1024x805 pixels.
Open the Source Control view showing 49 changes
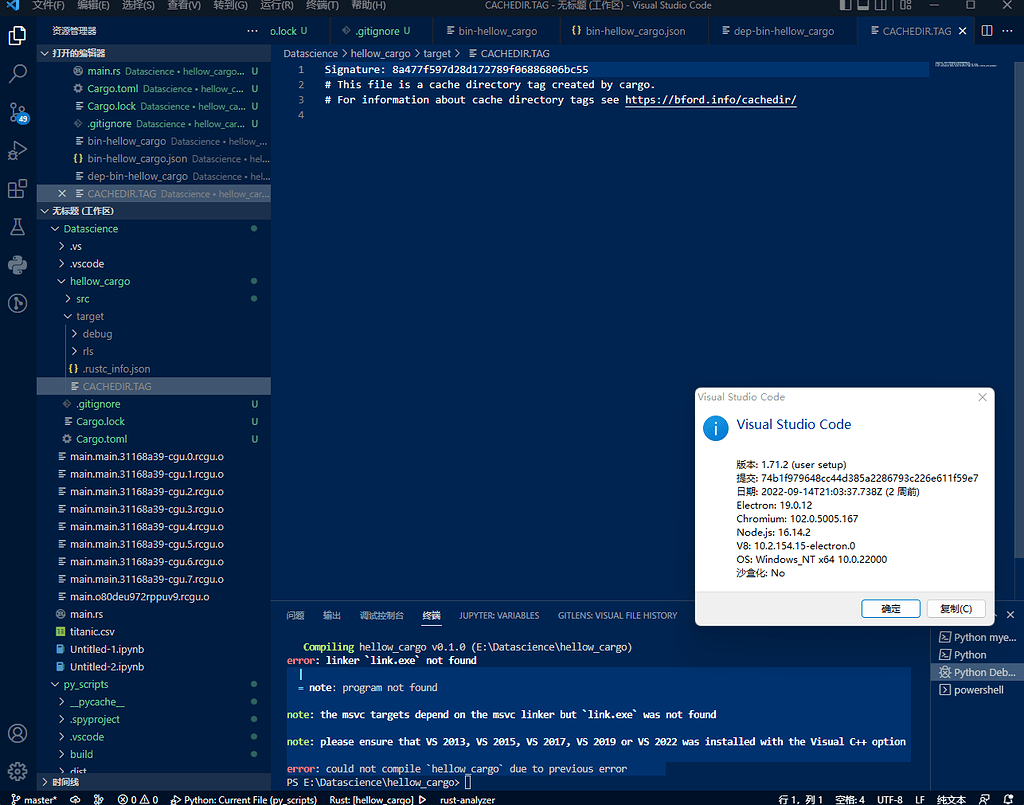tap(18, 110)
